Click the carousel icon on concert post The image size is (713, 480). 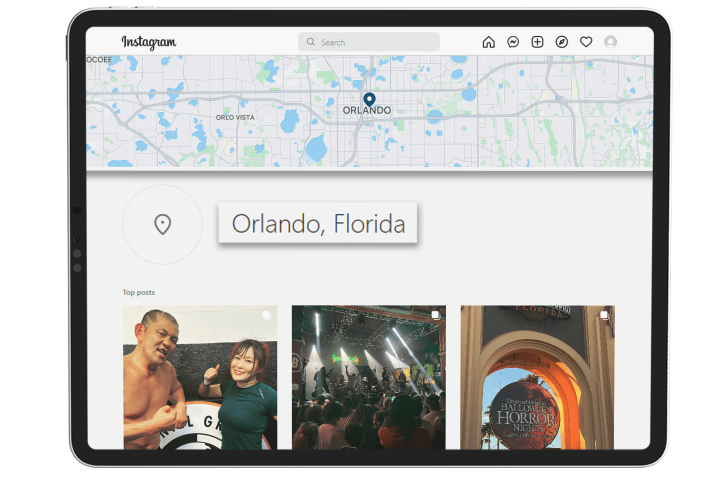[435, 315]
